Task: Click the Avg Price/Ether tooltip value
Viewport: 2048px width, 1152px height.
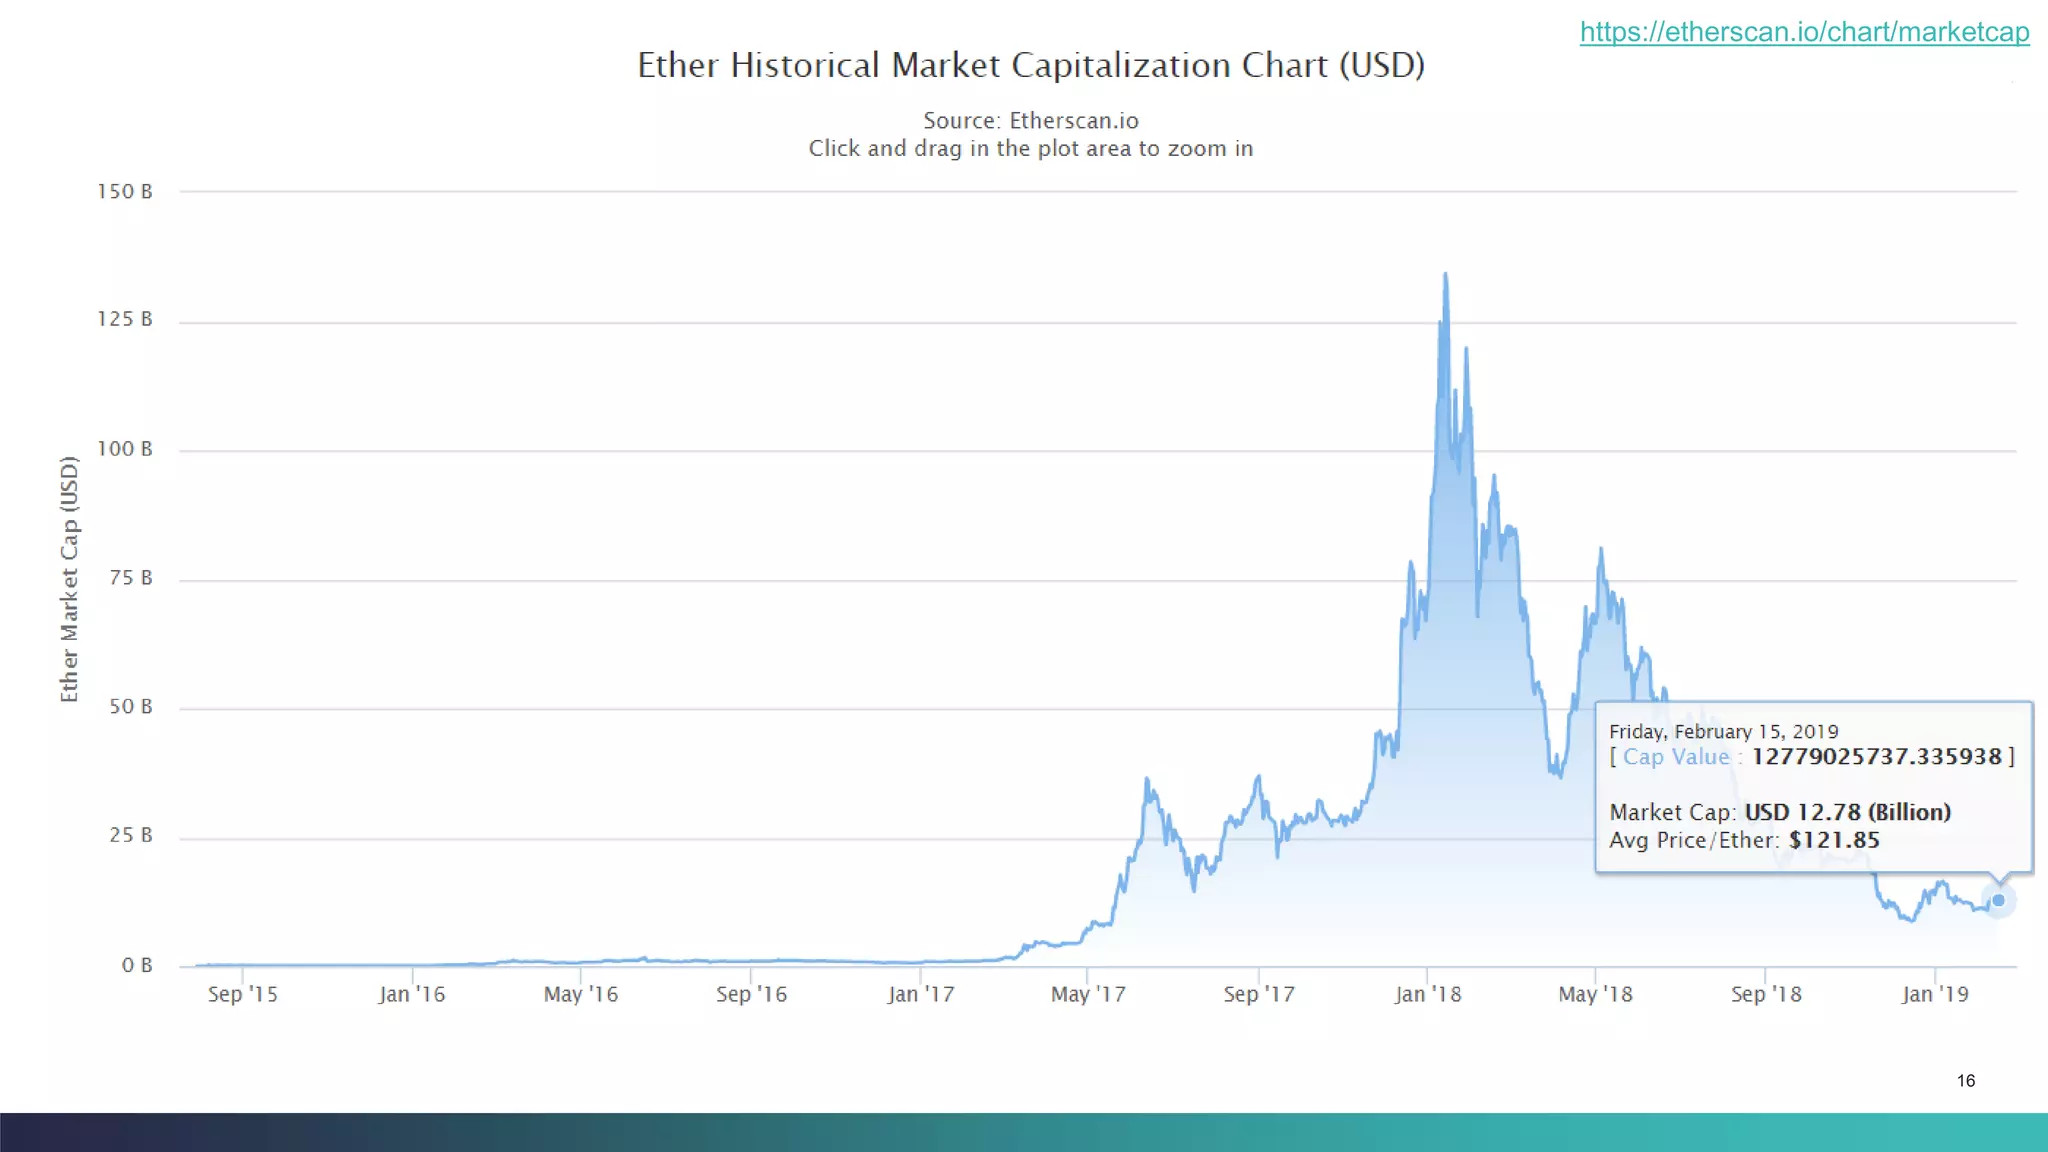Action: pos(1834,840)
